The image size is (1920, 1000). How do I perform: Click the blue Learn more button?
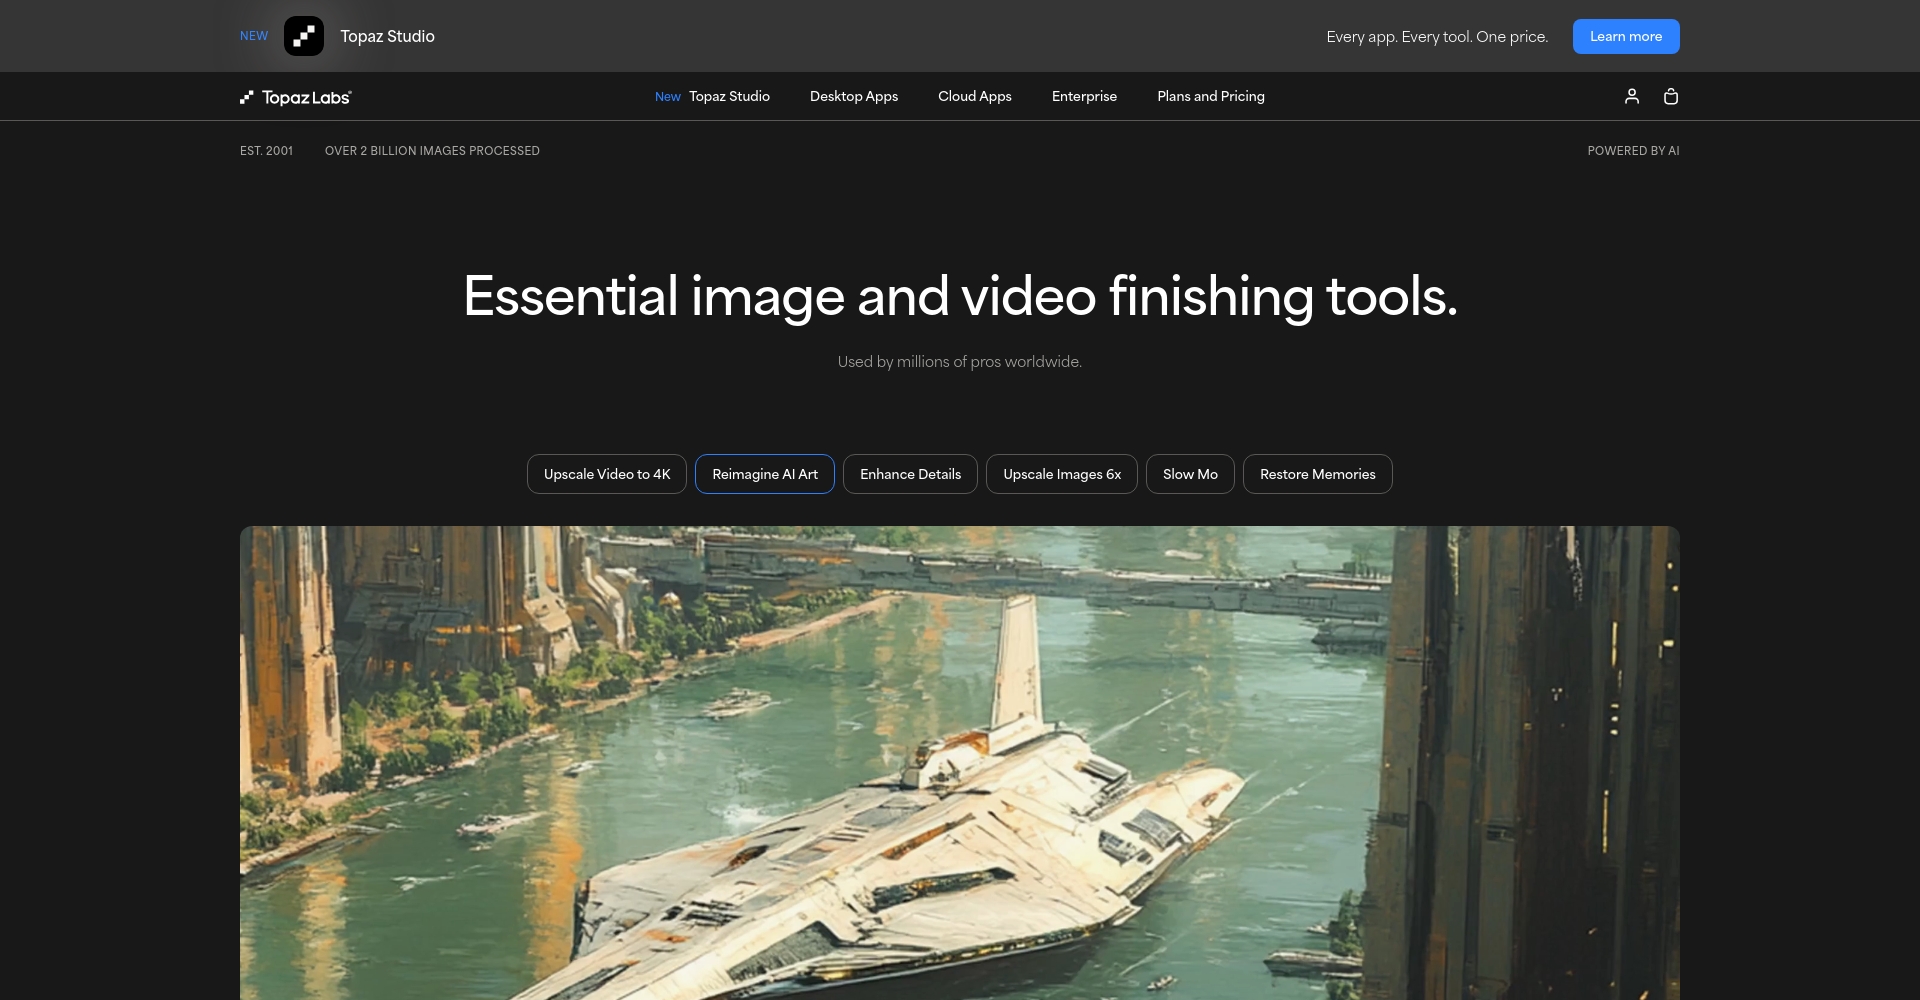click(1625, 36)
